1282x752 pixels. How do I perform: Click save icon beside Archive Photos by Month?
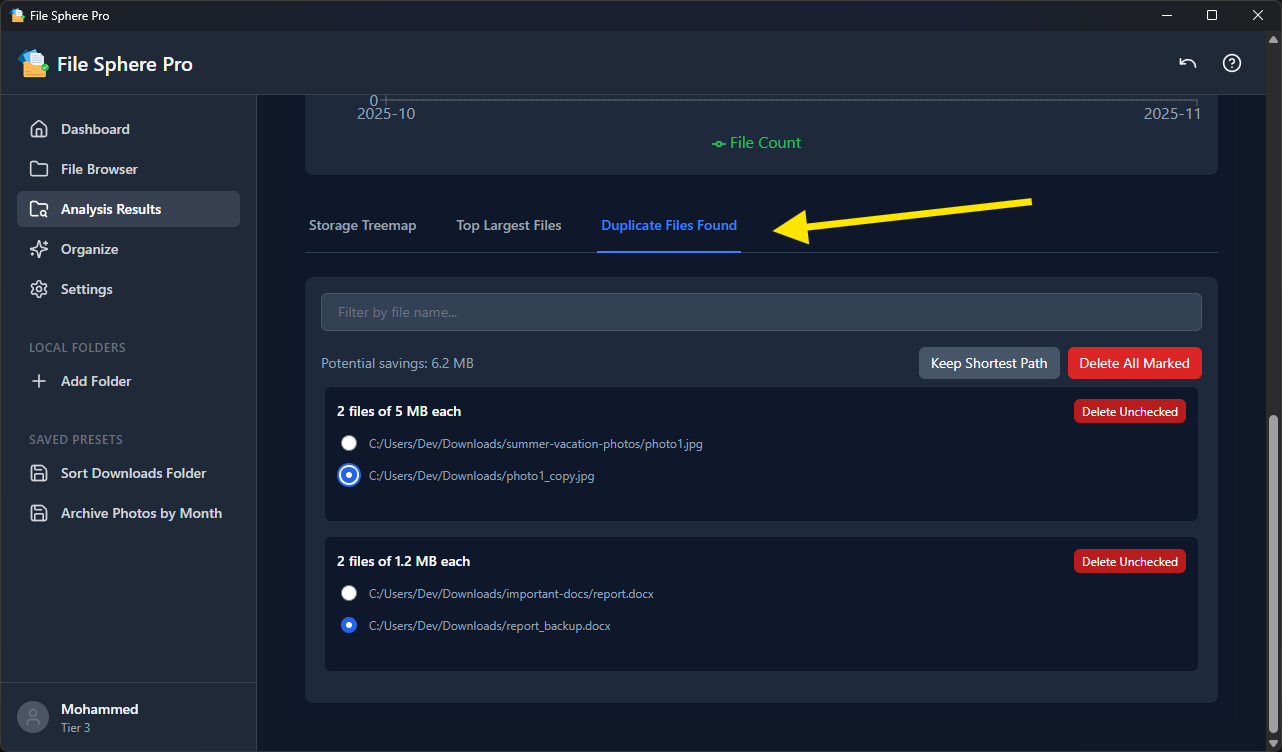point(39,513)
